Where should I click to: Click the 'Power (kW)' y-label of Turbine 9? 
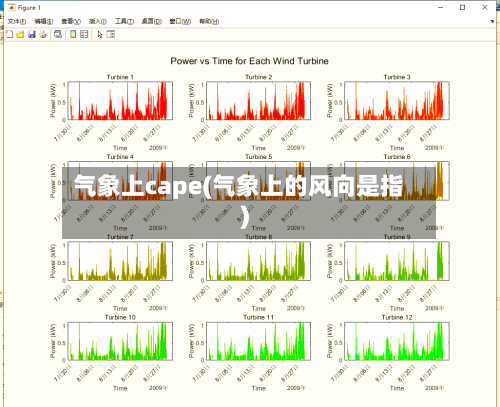[330, 261]
